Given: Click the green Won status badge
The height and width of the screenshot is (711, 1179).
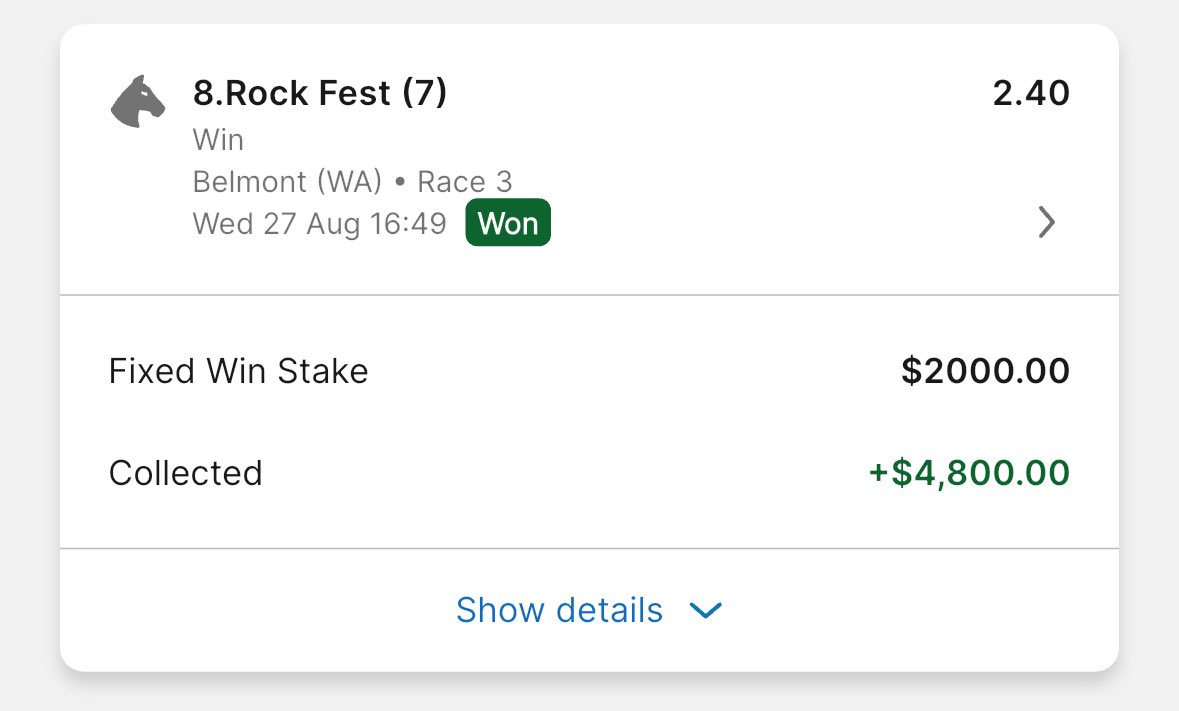Looking at the screenshot, I should point(508,223).
